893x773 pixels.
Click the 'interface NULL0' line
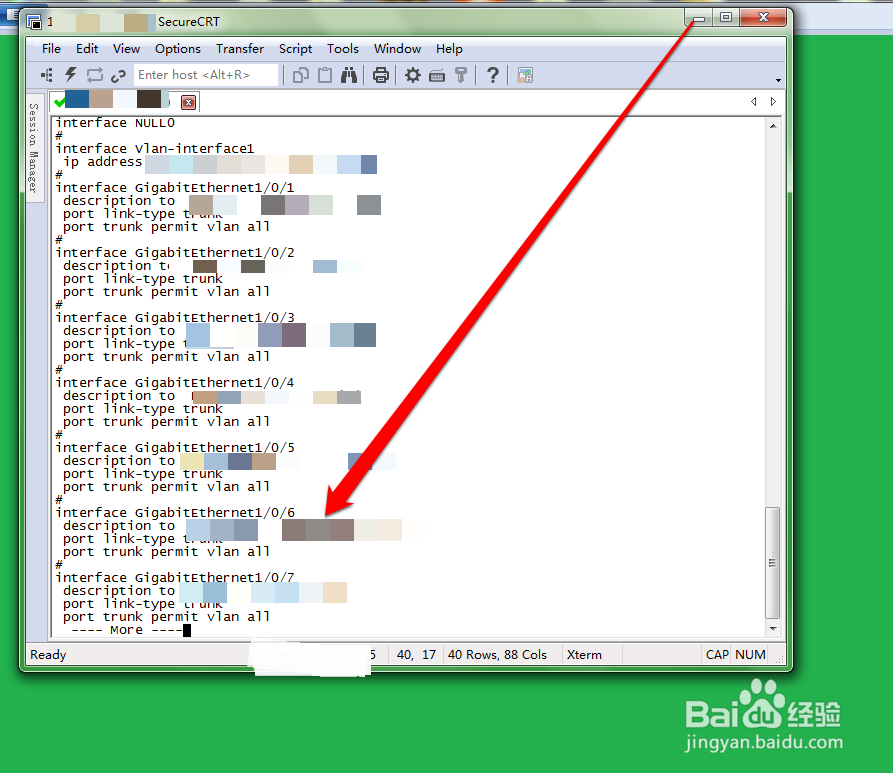pyautogui.click(x=115, y=123)
